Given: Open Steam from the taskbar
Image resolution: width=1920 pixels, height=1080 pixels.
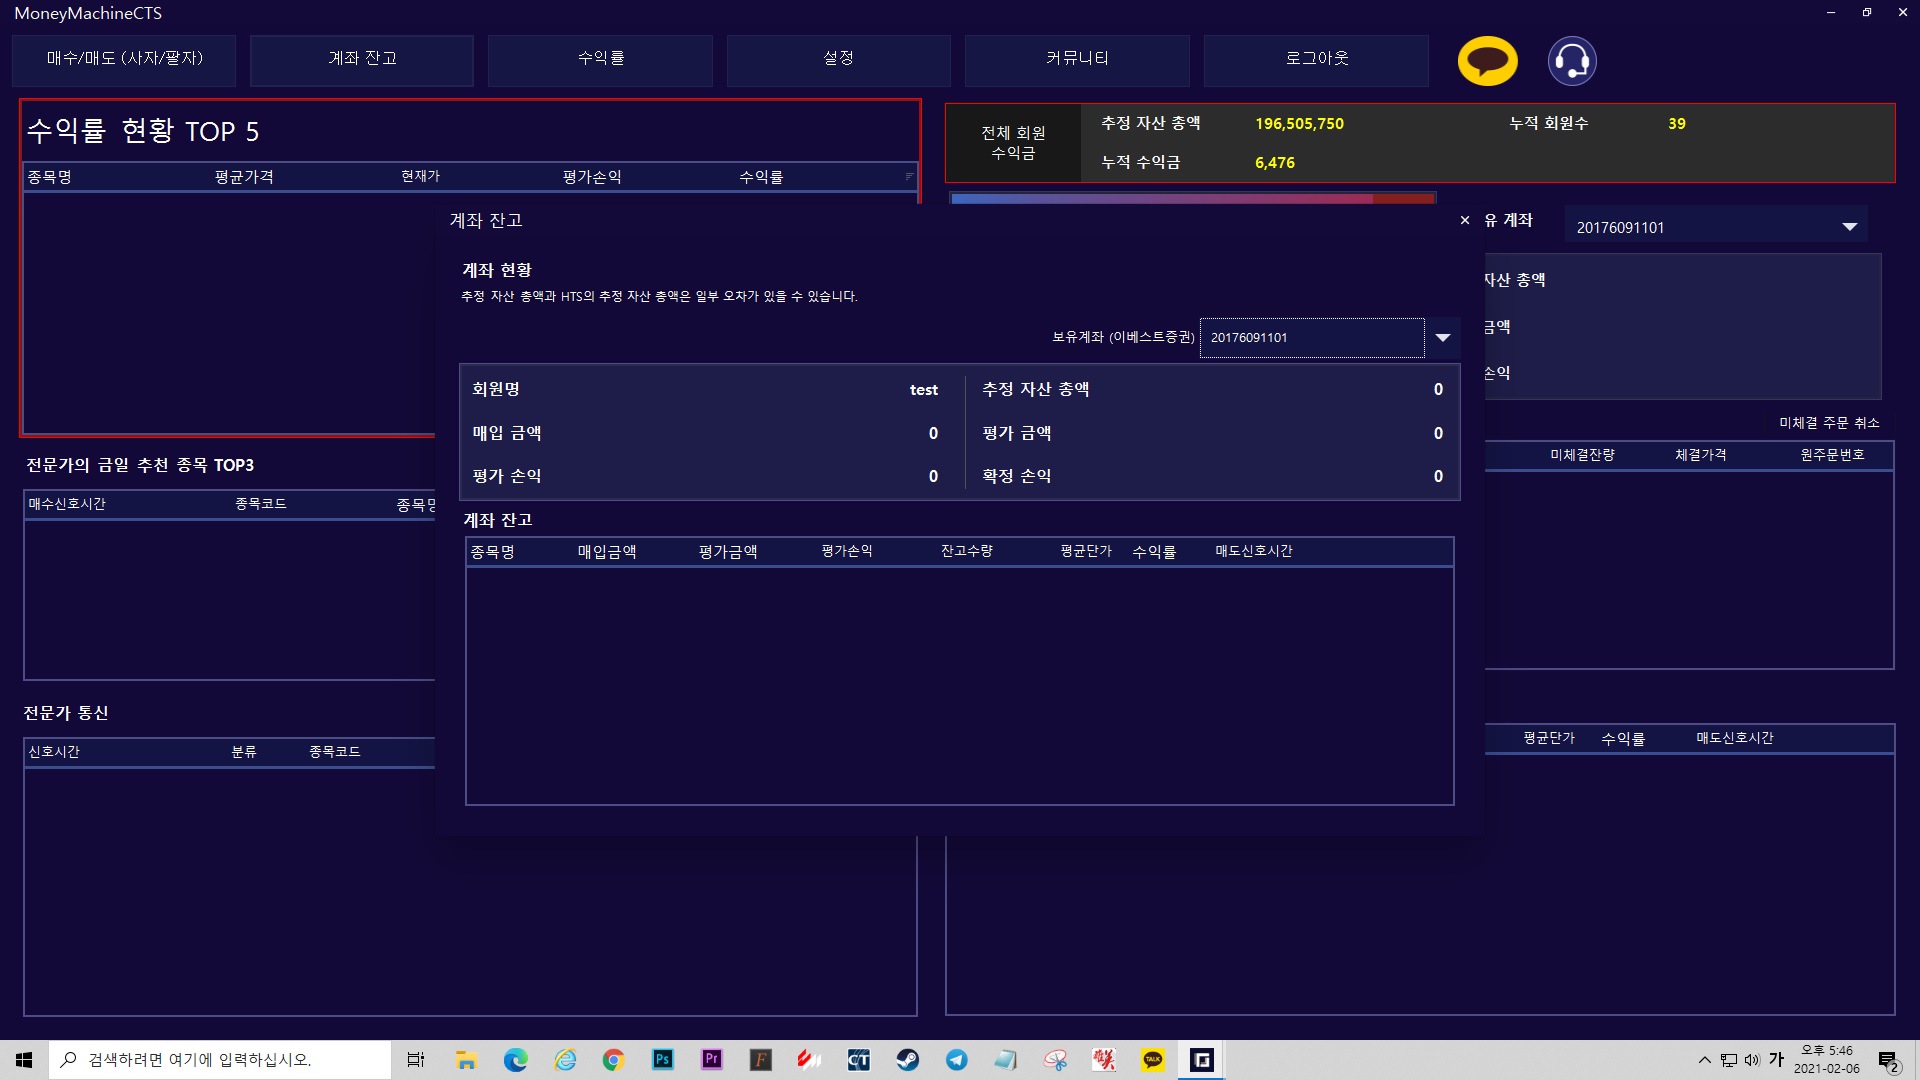Looking at the screenshot, I should (908, 1060).
